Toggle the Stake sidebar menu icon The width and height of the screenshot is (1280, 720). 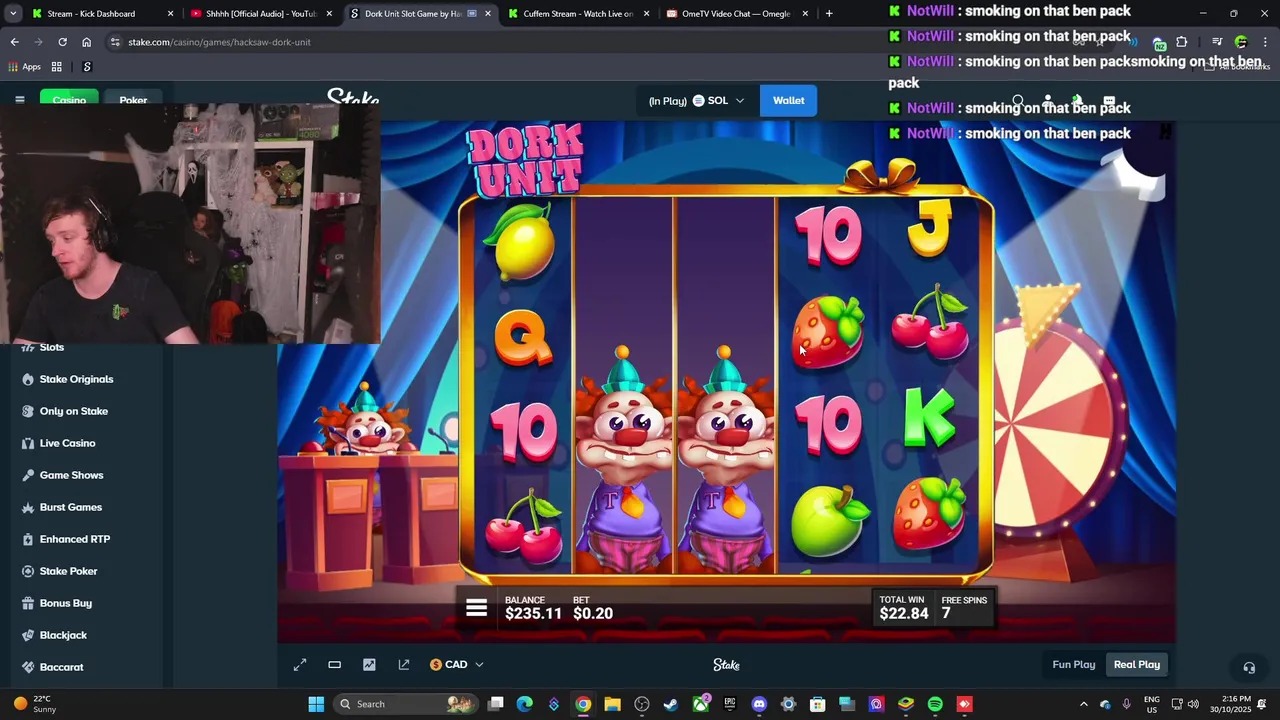(x=20, y=100)
